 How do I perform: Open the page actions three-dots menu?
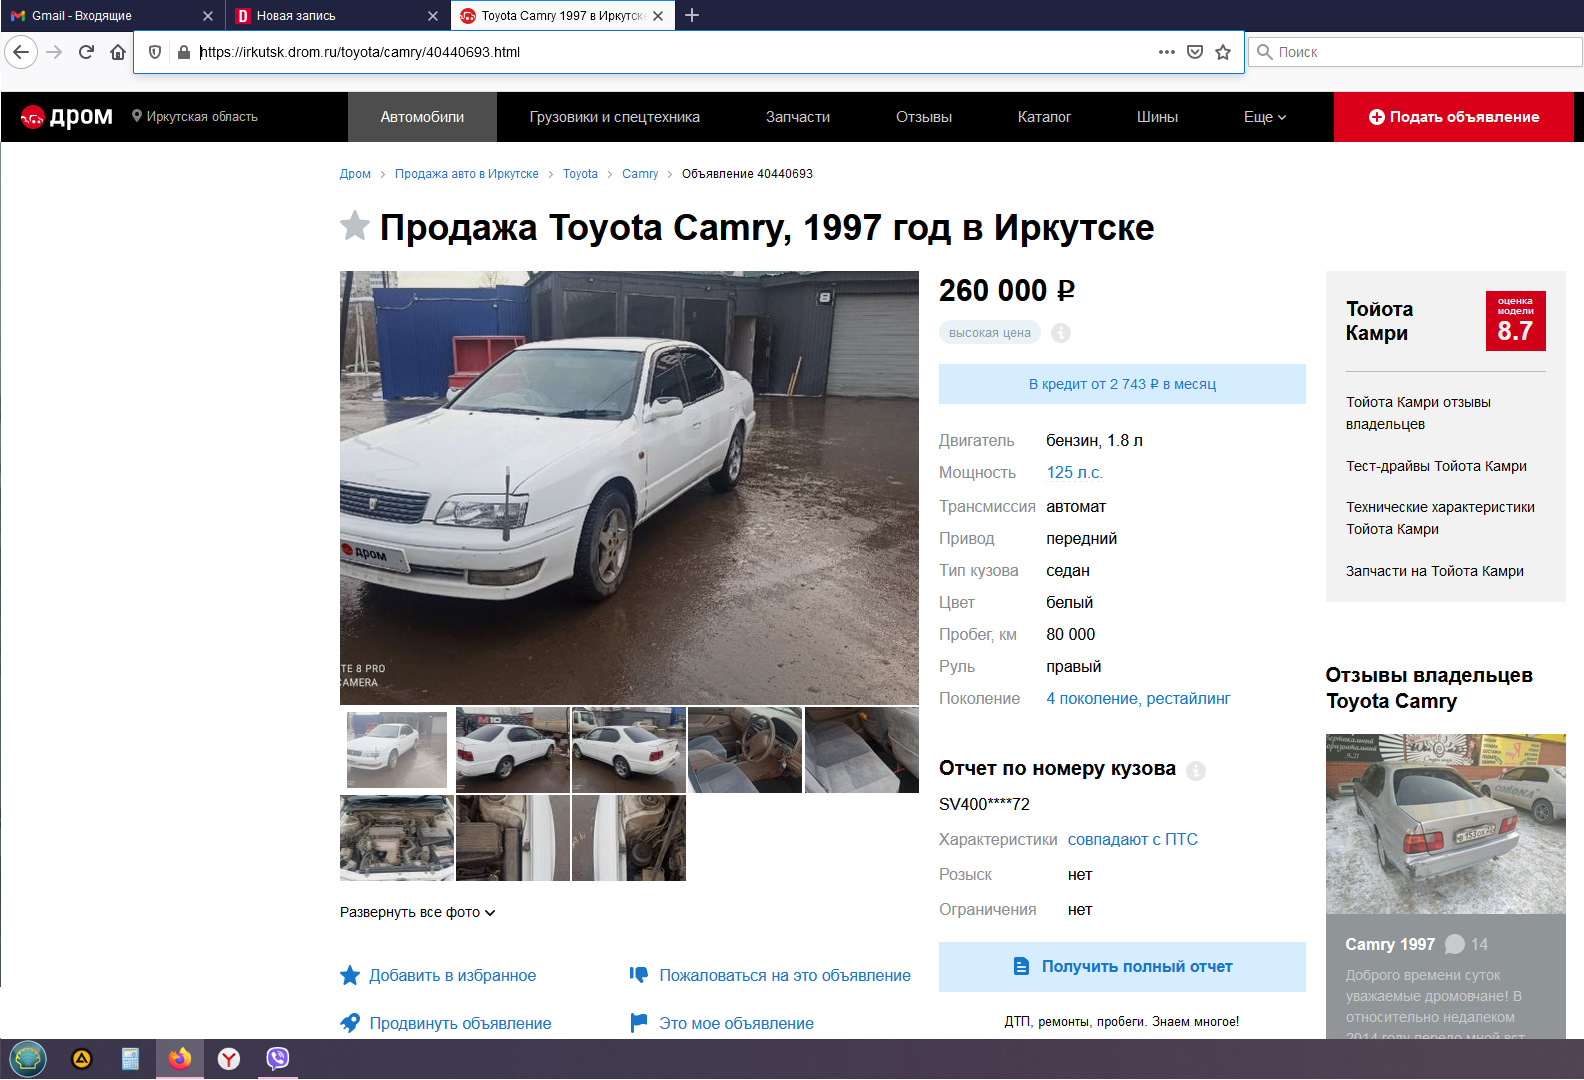click(1166, 52)
